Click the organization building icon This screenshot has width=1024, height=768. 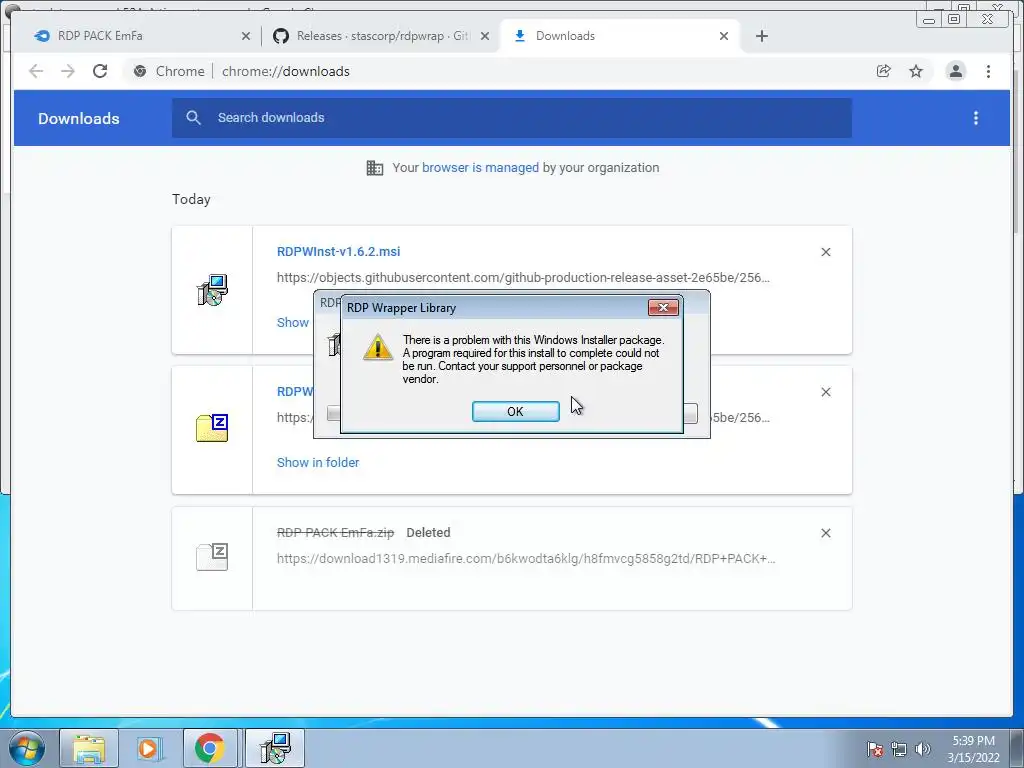click(x=375, y=168)
